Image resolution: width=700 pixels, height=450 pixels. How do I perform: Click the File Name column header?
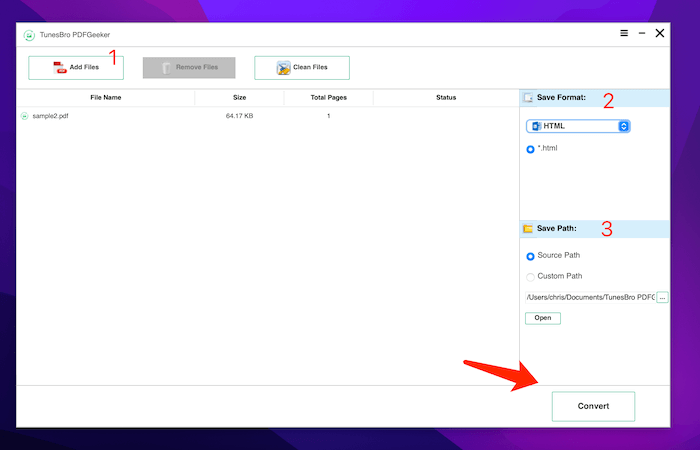106,97
